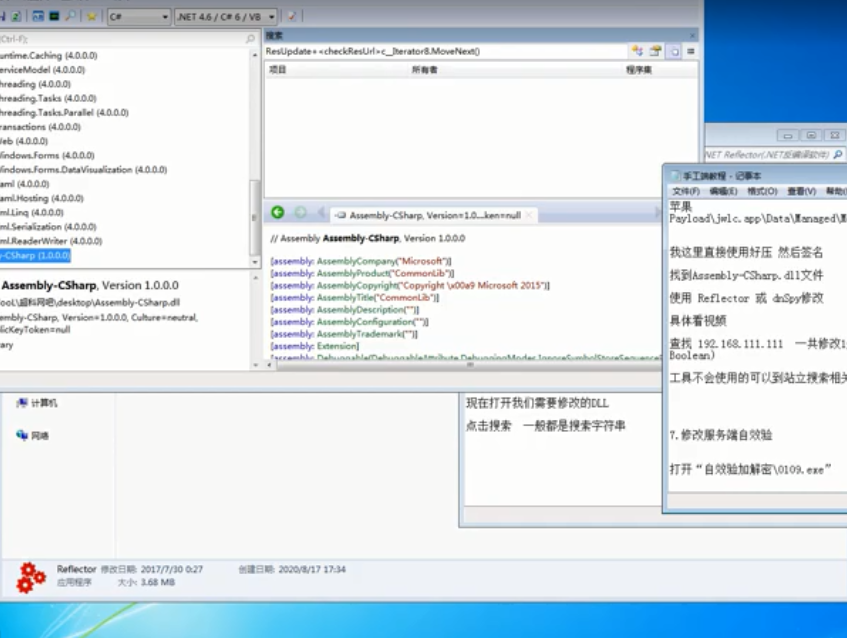Click the search query field with ResUpdate text
This screenshot has width=847, height=638.
coord(446,51)
